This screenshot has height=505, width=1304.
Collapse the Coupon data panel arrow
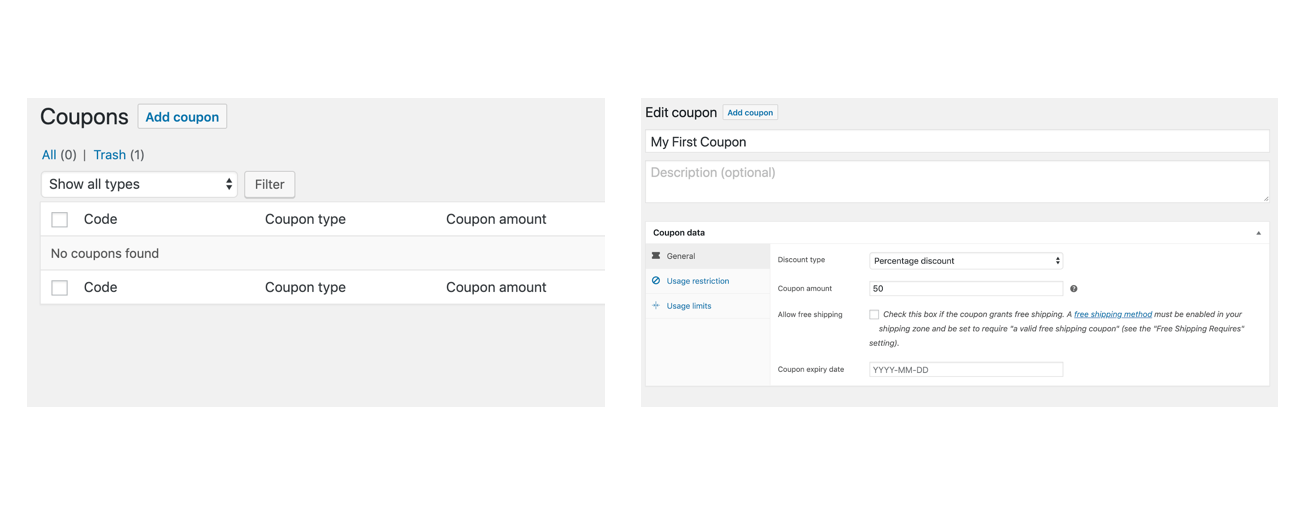[1258, 233]
